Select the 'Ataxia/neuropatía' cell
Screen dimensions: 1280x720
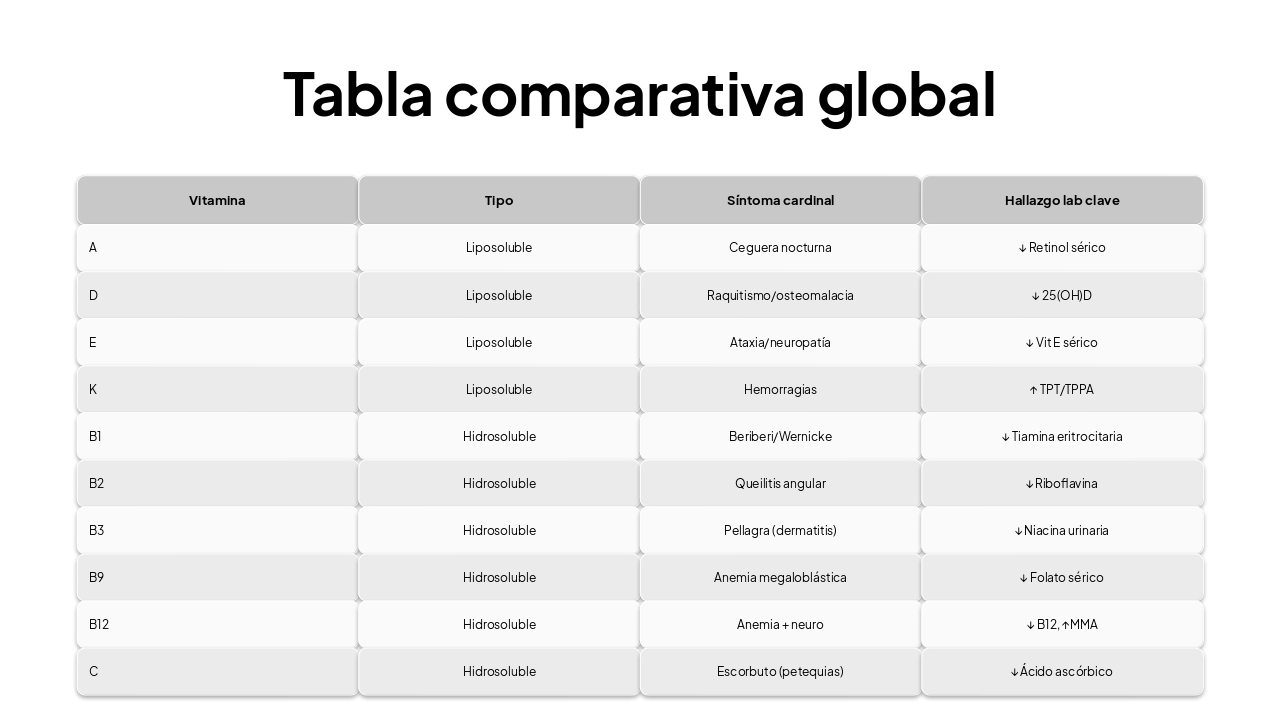pyautogui.click(x=780, y=342)
